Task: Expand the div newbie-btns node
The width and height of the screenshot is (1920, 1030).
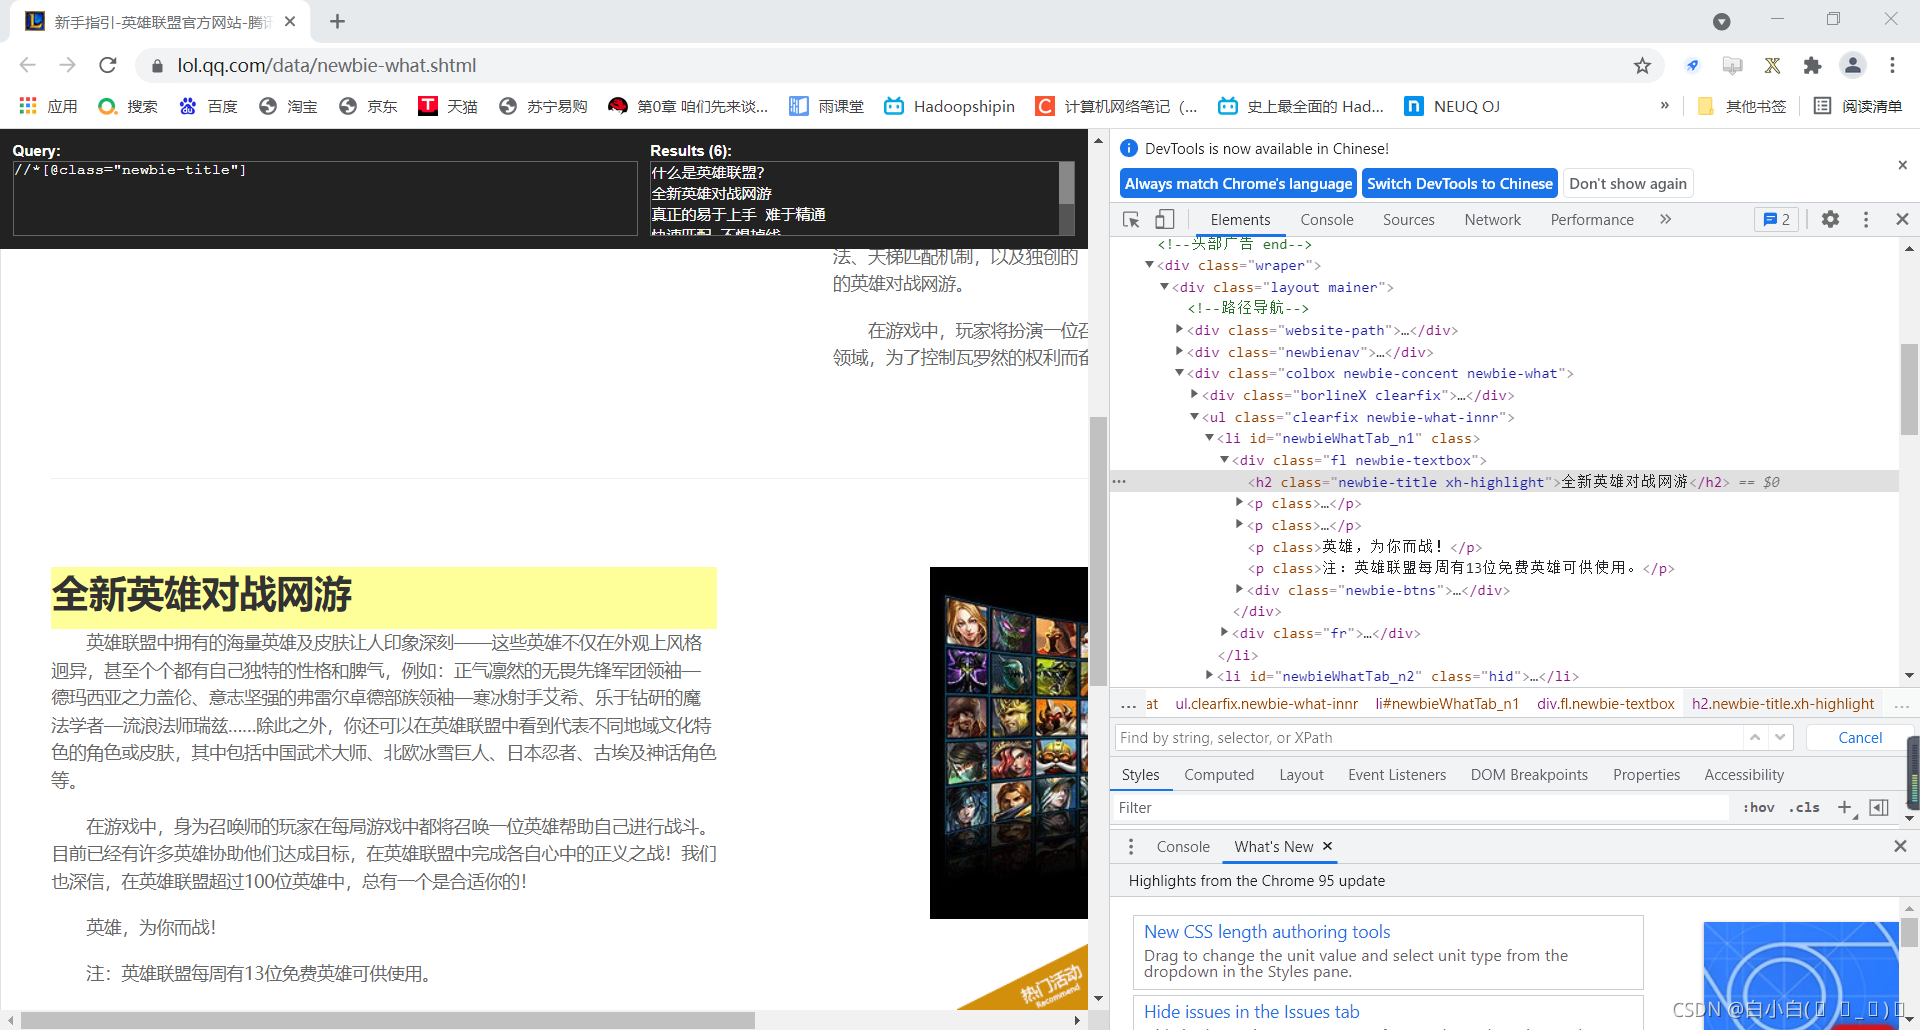Action: coord(1239,589)
